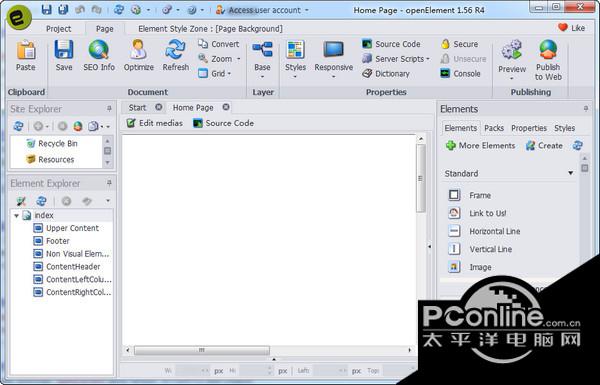Select the Link to Us! element
The height and width of the screenshot is (385, 600).
(478, 214)
